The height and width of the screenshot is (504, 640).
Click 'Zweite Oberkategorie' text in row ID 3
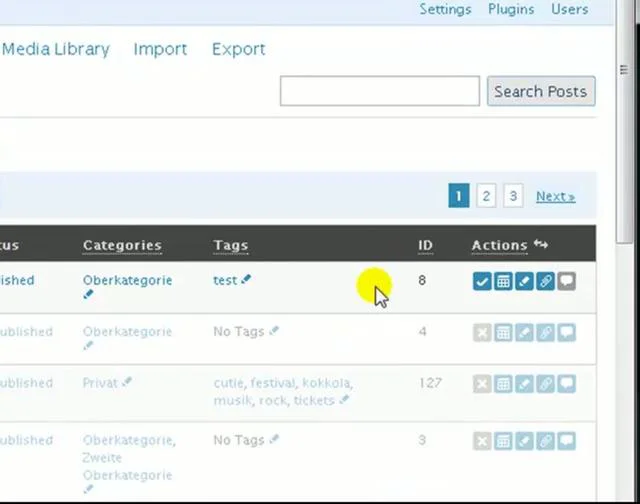[x=127, y=466]
